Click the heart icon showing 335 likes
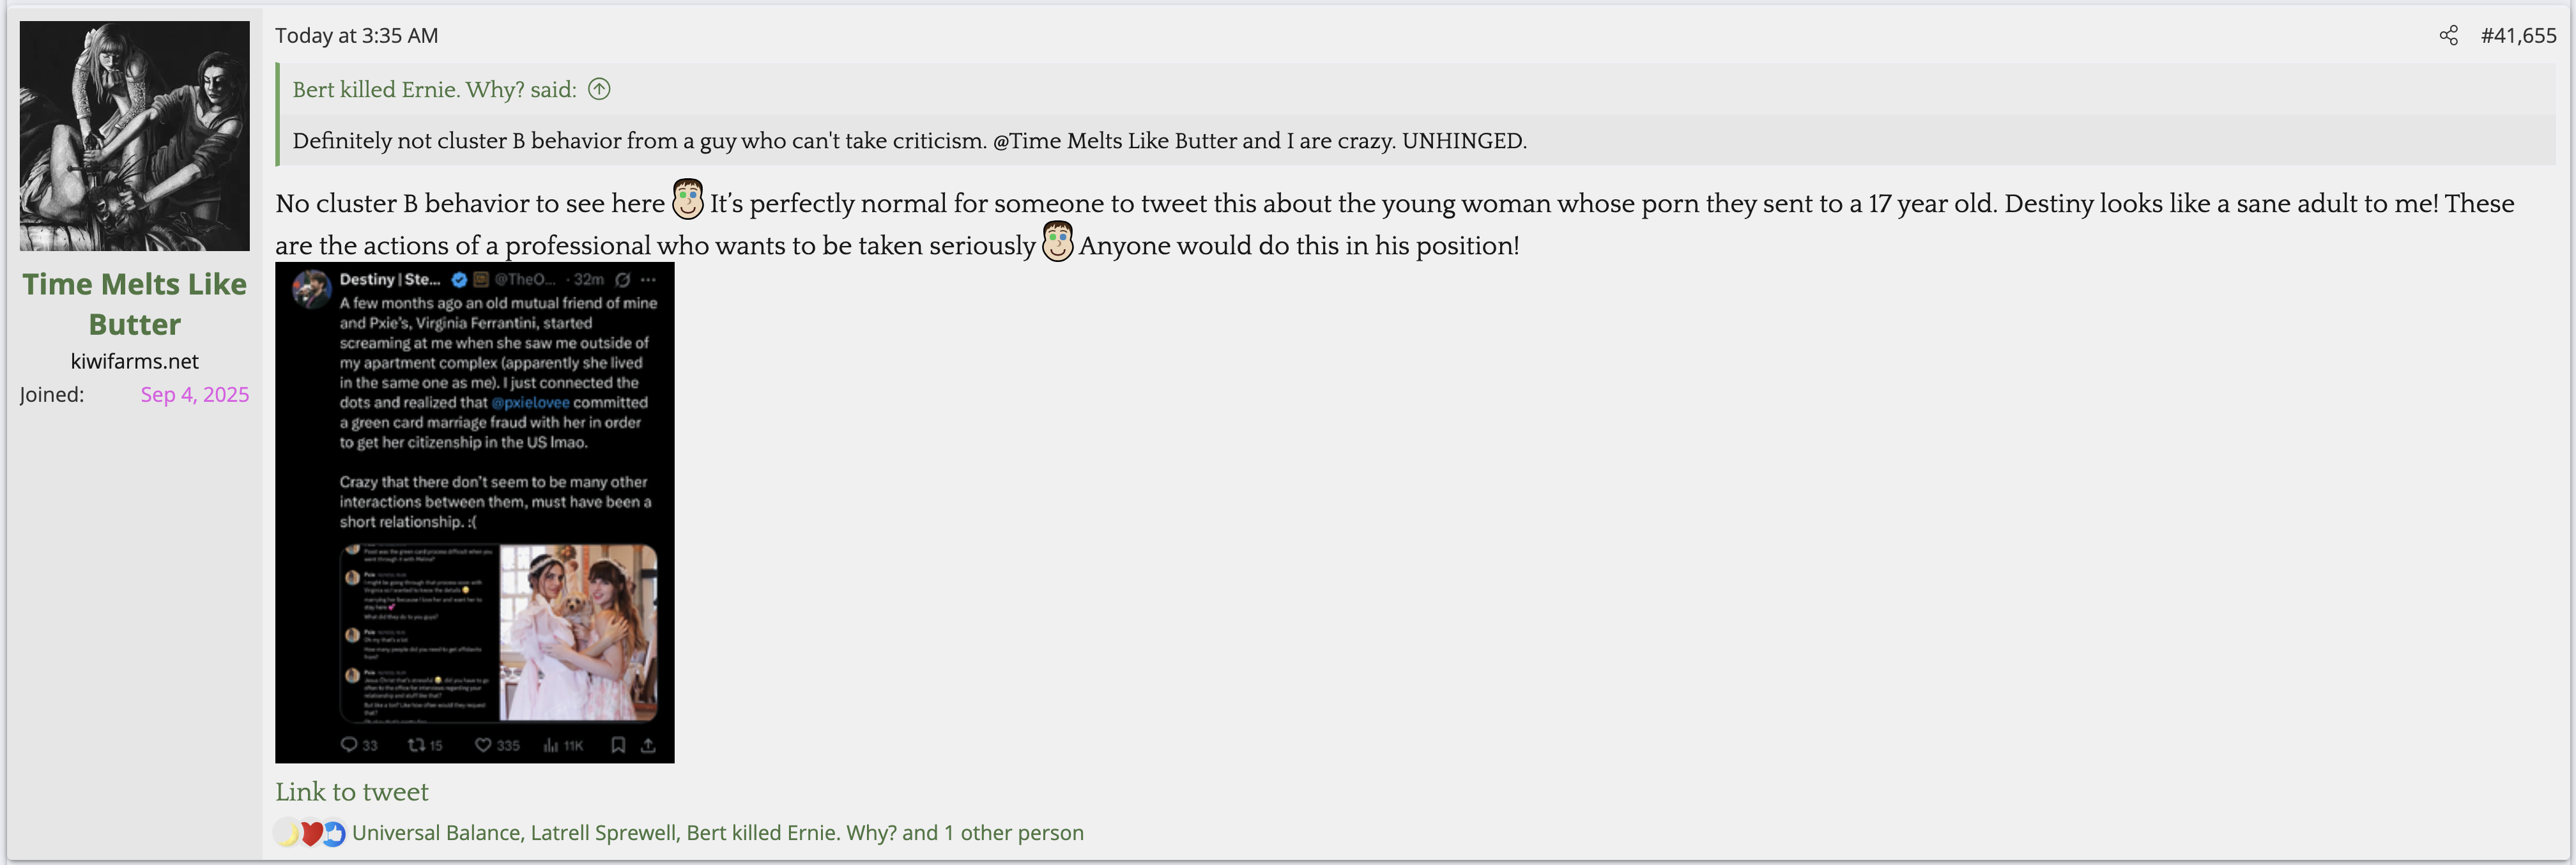The width and height of the screenshot is (2576, 865). pyautogui.click(x=483, y=745)
